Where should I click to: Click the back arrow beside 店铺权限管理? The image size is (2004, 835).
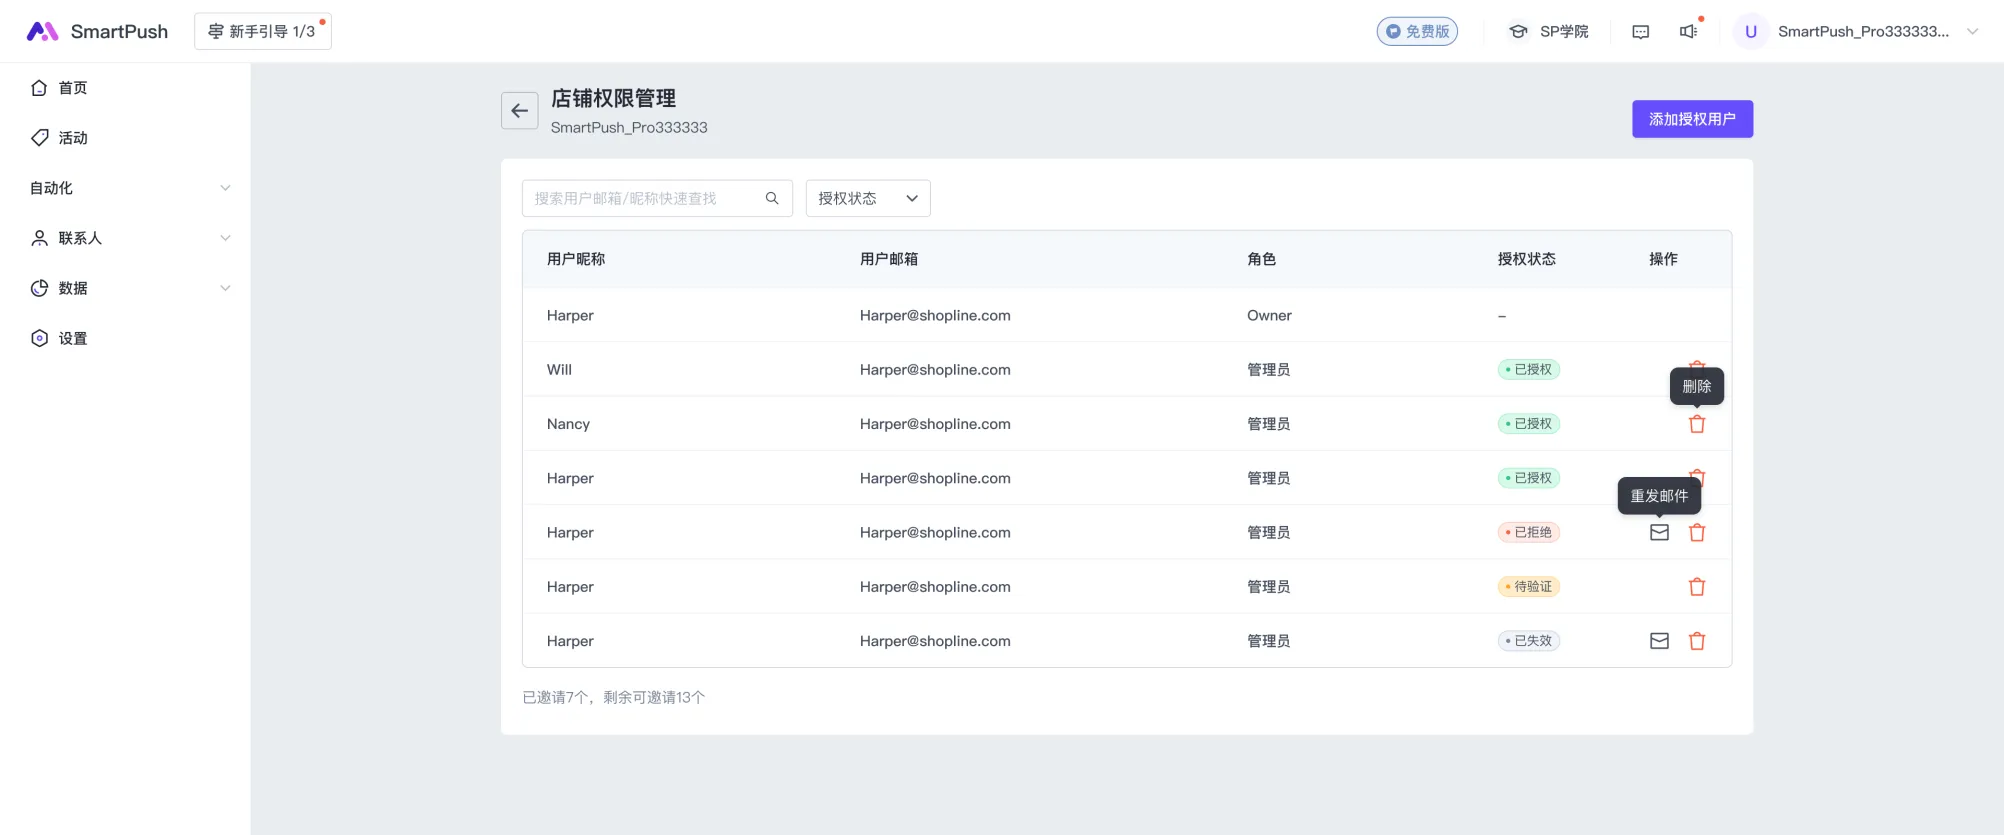pyautogui.click(x=519, y=111)
